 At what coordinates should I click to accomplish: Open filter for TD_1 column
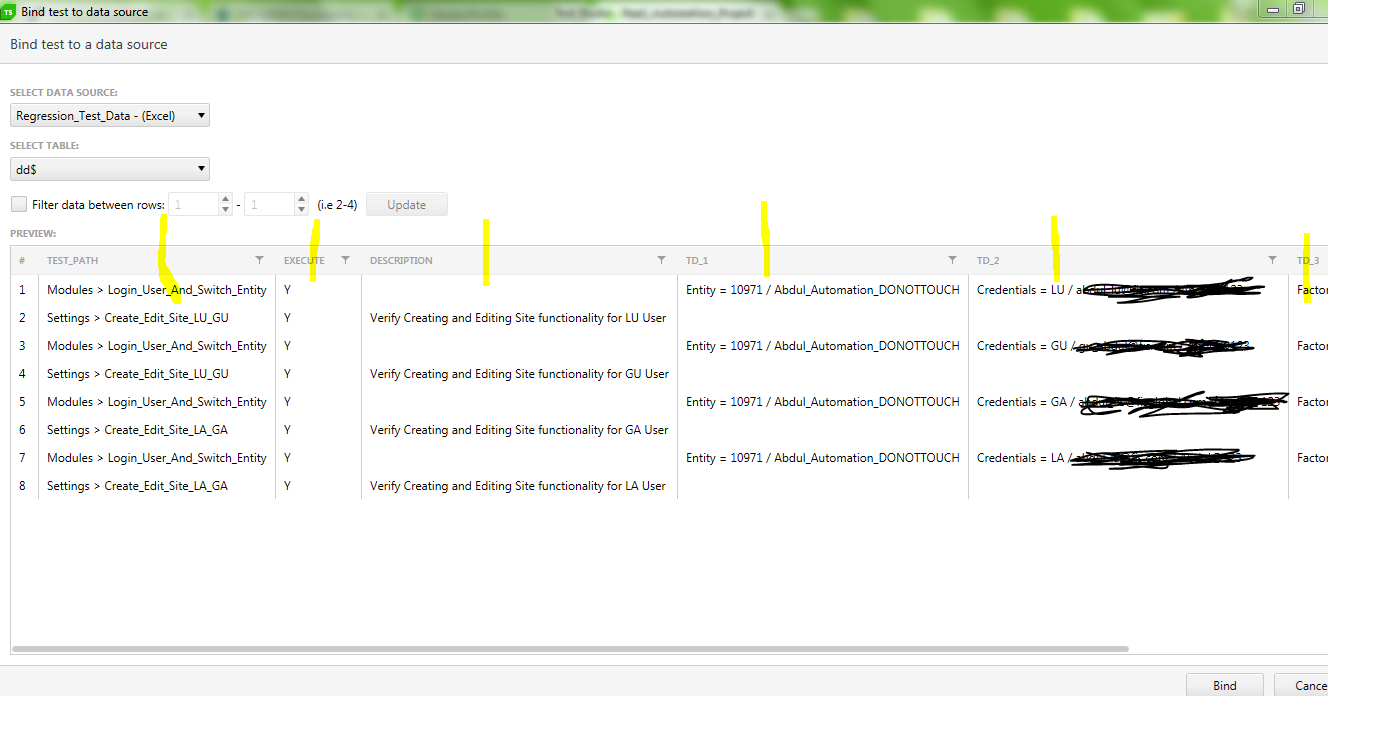tap(952, 260)
